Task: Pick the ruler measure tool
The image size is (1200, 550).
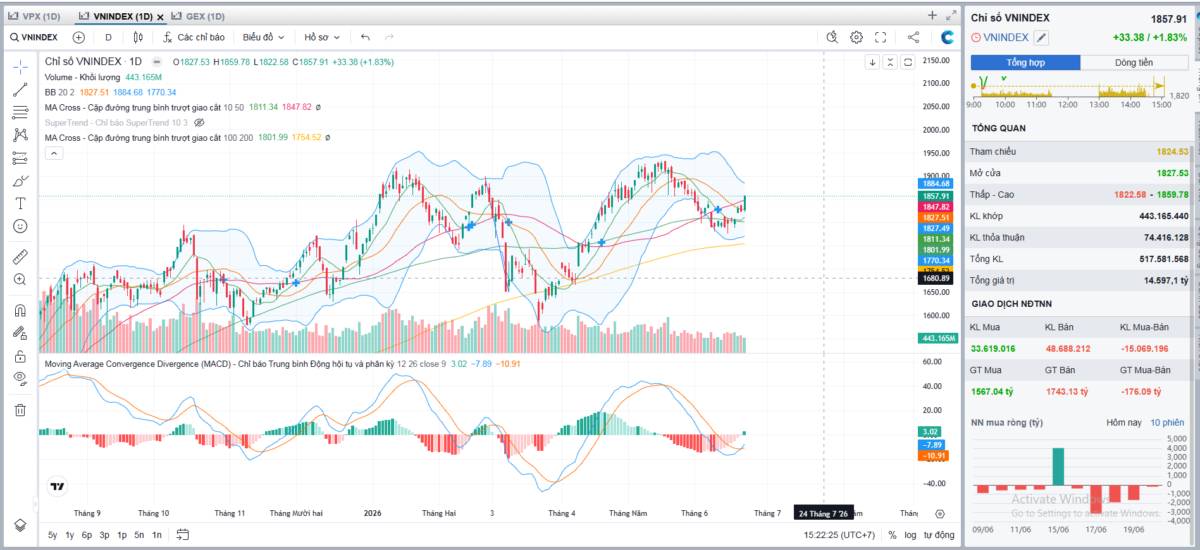Action: [20, 256]
